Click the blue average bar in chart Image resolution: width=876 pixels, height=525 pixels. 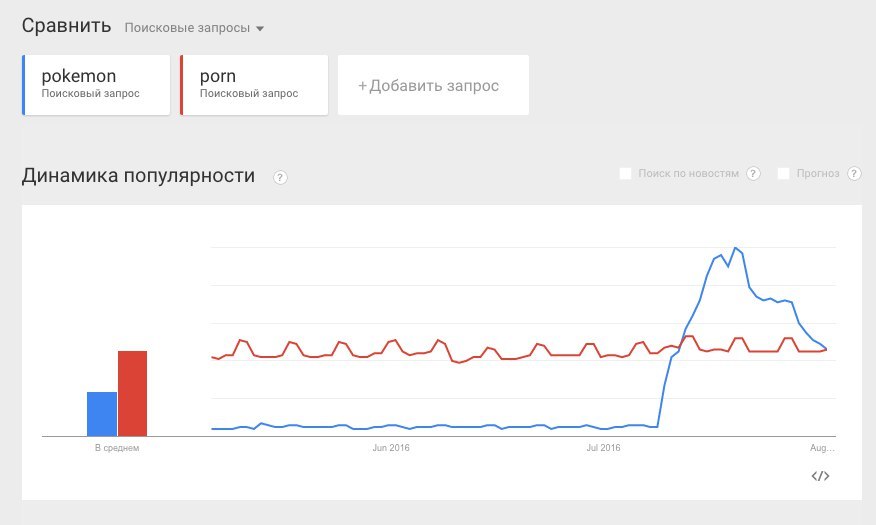102,414
